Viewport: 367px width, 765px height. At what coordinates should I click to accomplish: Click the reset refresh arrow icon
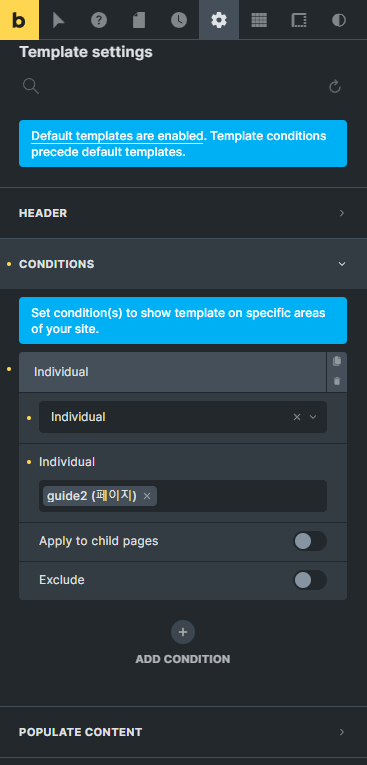[x=335, y=87]
